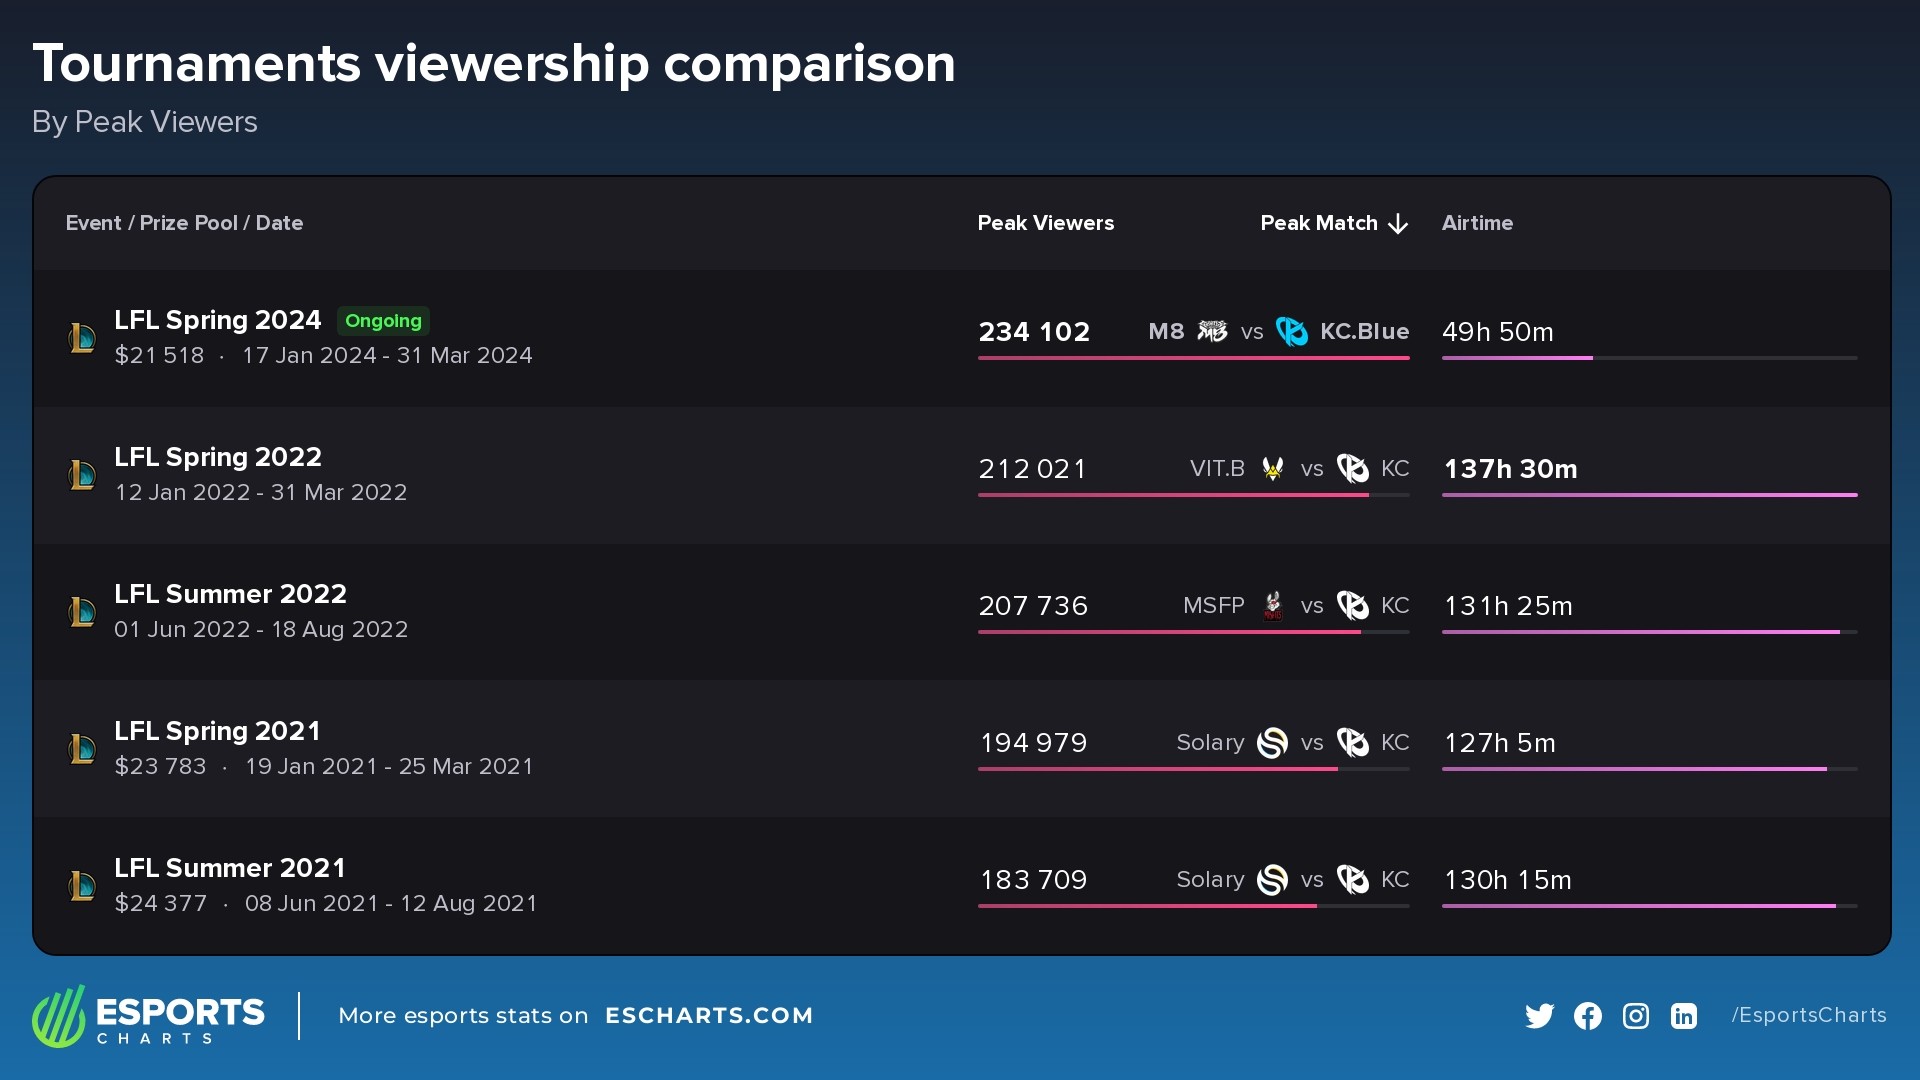Click the airtime bar for LFL Spring 2022
The height and width of the screenshot is (1080, 1920).
pos(1650,495)
